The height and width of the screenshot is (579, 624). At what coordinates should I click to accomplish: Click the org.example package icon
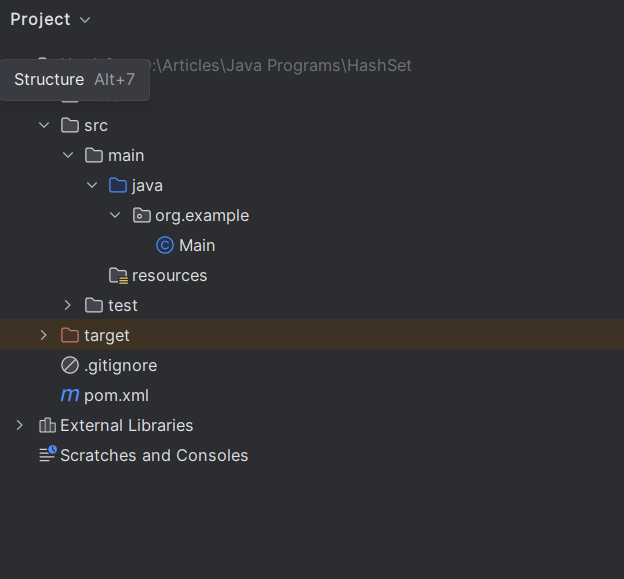(x=142, y=215)
